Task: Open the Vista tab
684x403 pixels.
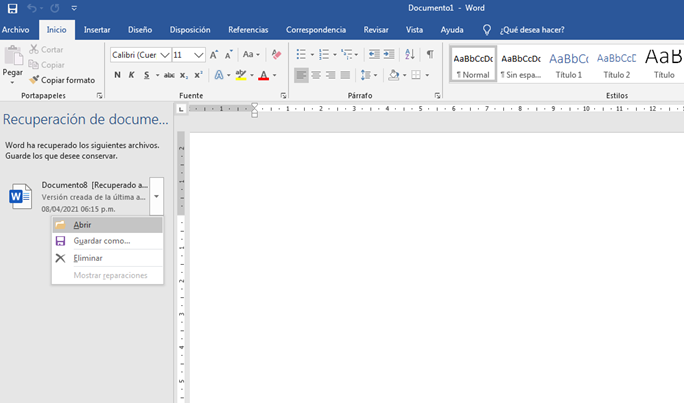Action: click(414, 30)
